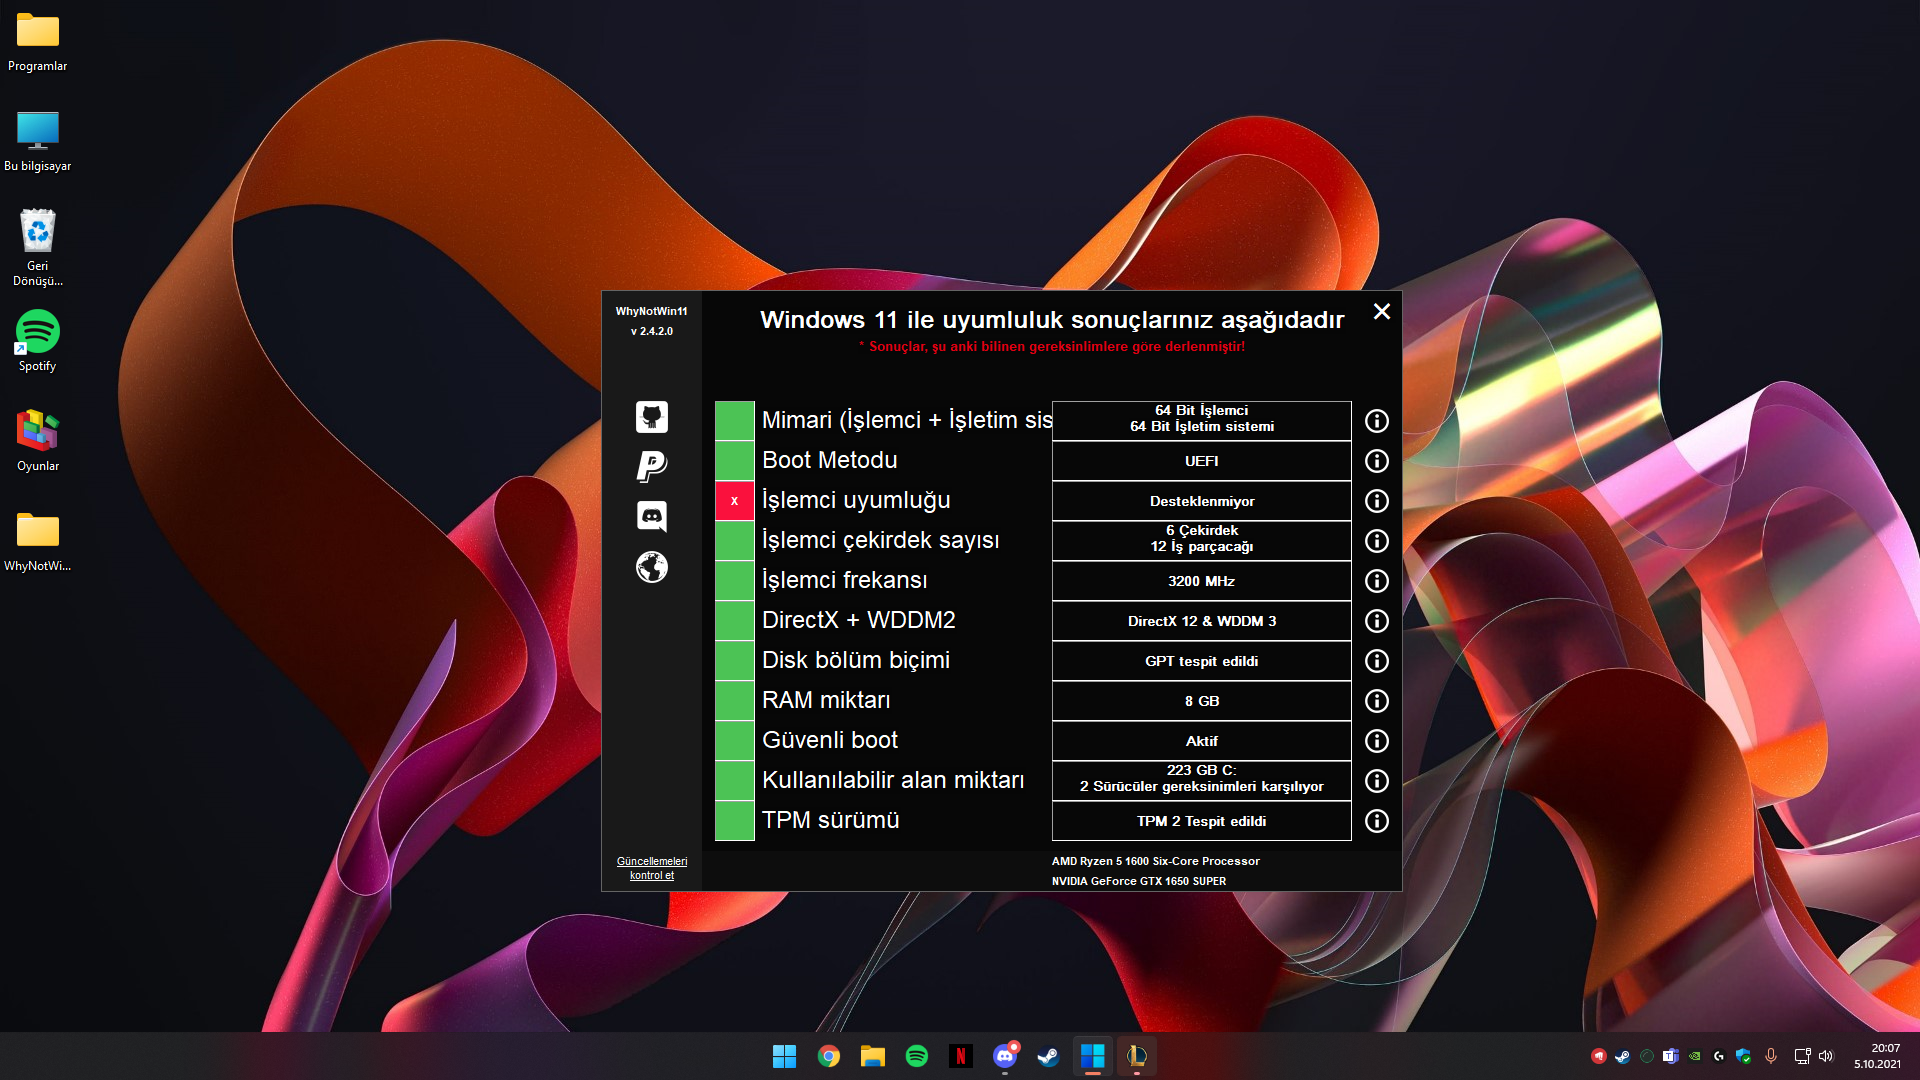The width and height of the screenshot is (1920, 1080).
Task: Click the DirectX 12 & WDDM 3 result
Action: [1202, 621]
